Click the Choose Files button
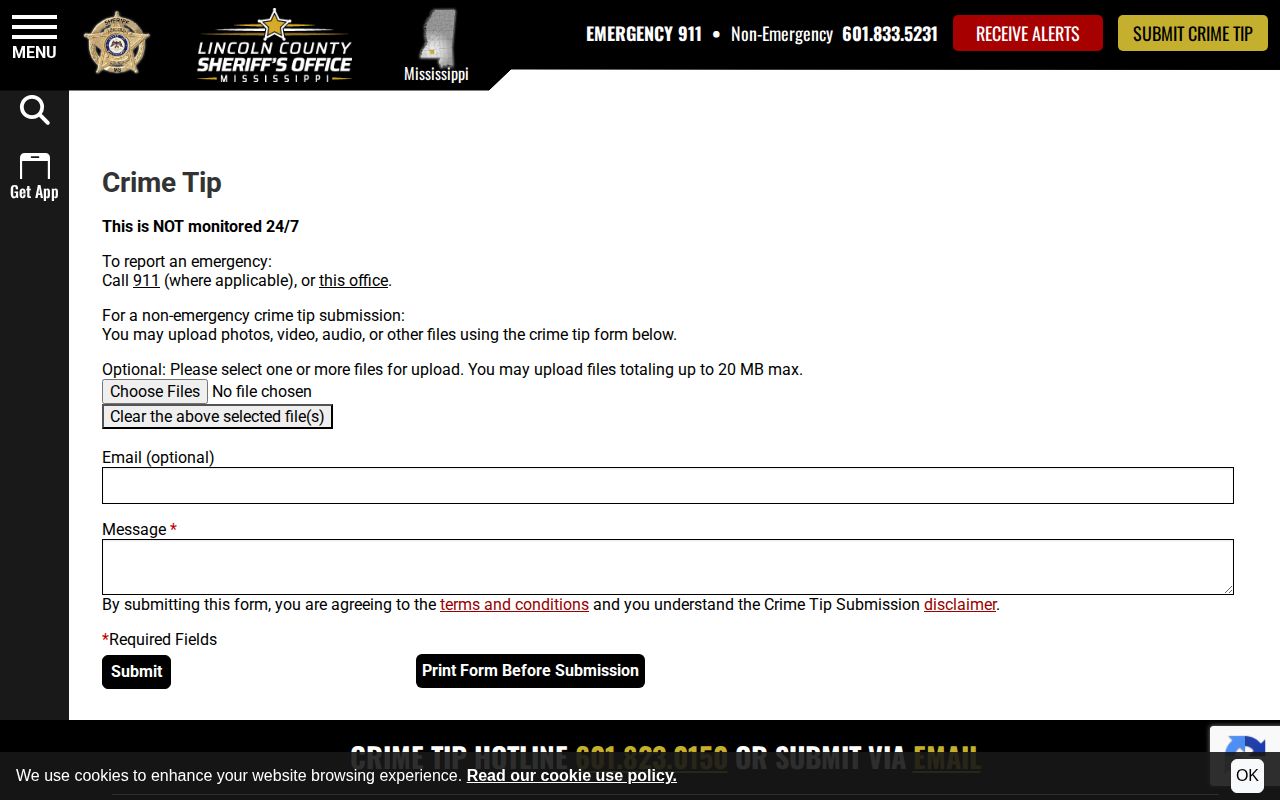 155,391
